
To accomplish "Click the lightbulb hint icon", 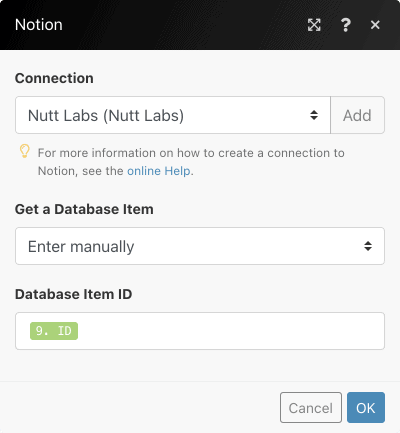I will tap(25, 151).
